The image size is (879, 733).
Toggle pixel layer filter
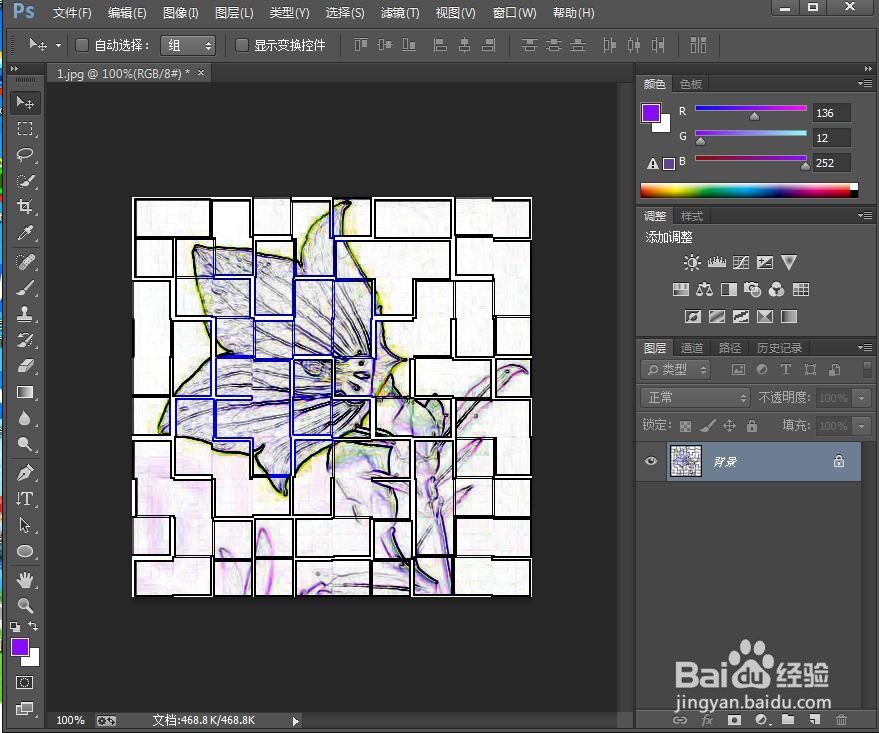click(x=738, y=369)
